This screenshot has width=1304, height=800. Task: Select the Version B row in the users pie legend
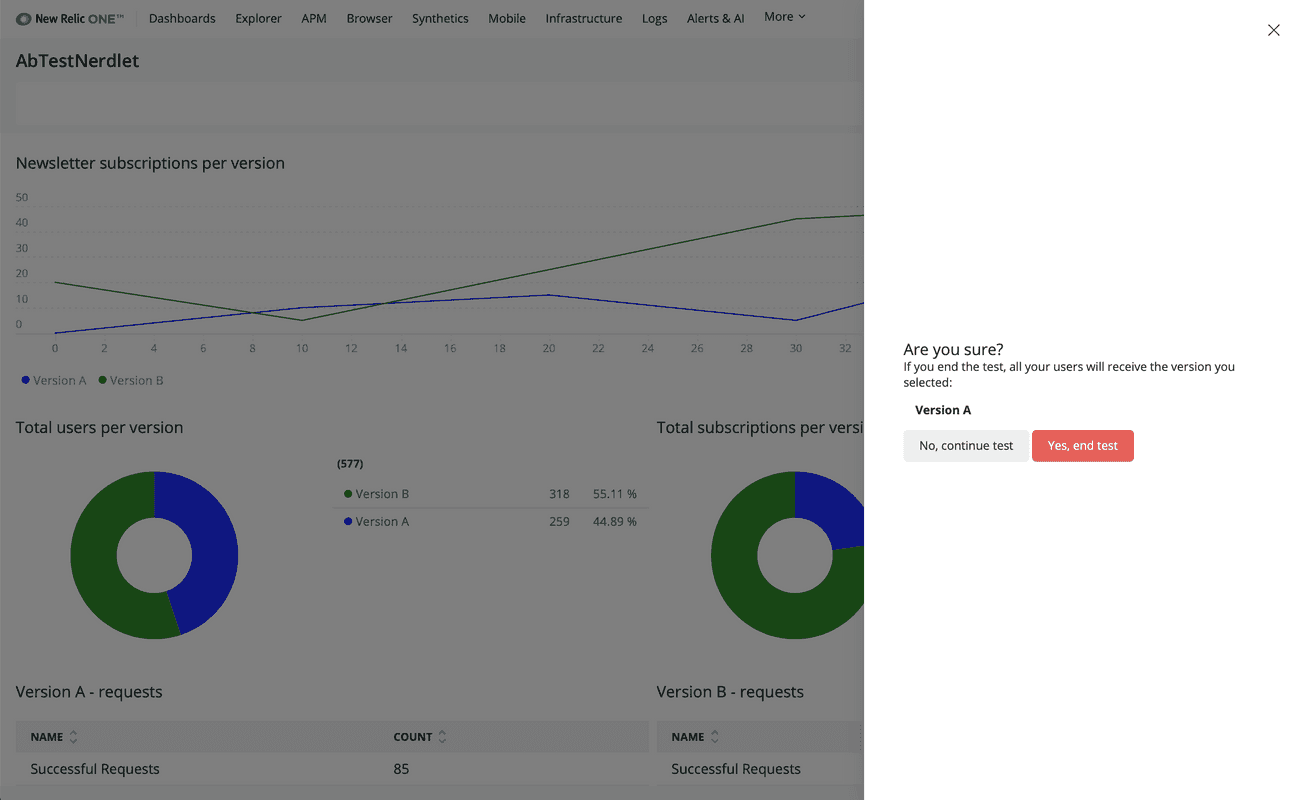pos(491,494)
